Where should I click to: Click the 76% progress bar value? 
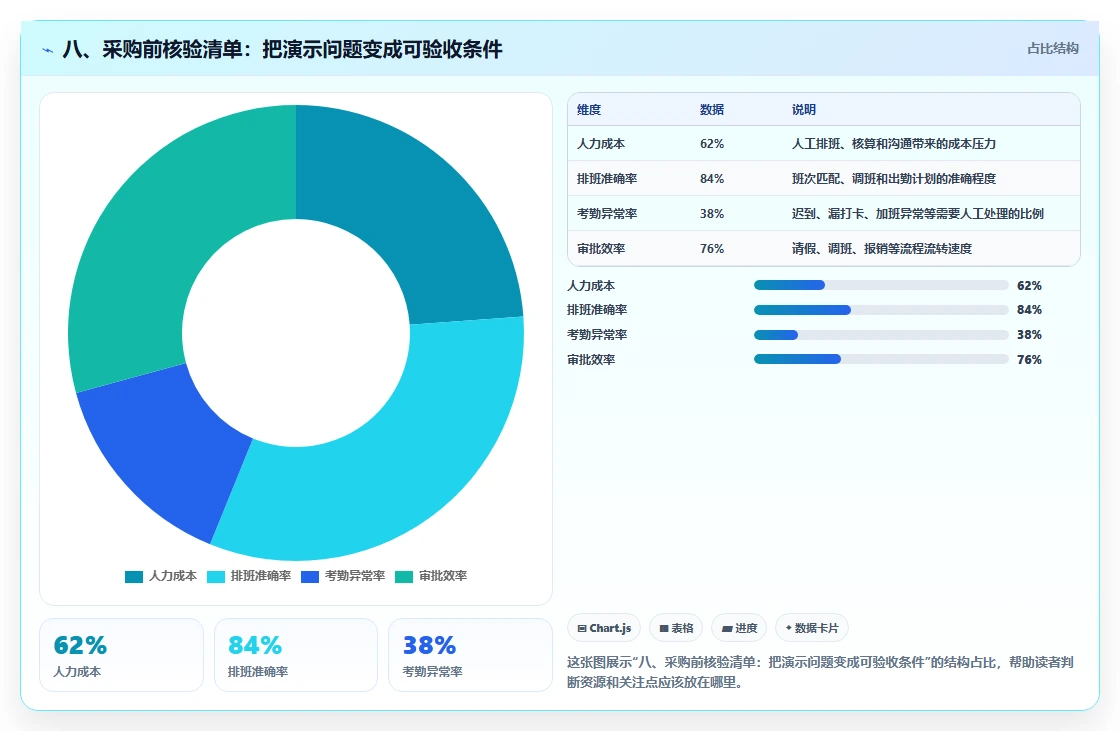1029,359
